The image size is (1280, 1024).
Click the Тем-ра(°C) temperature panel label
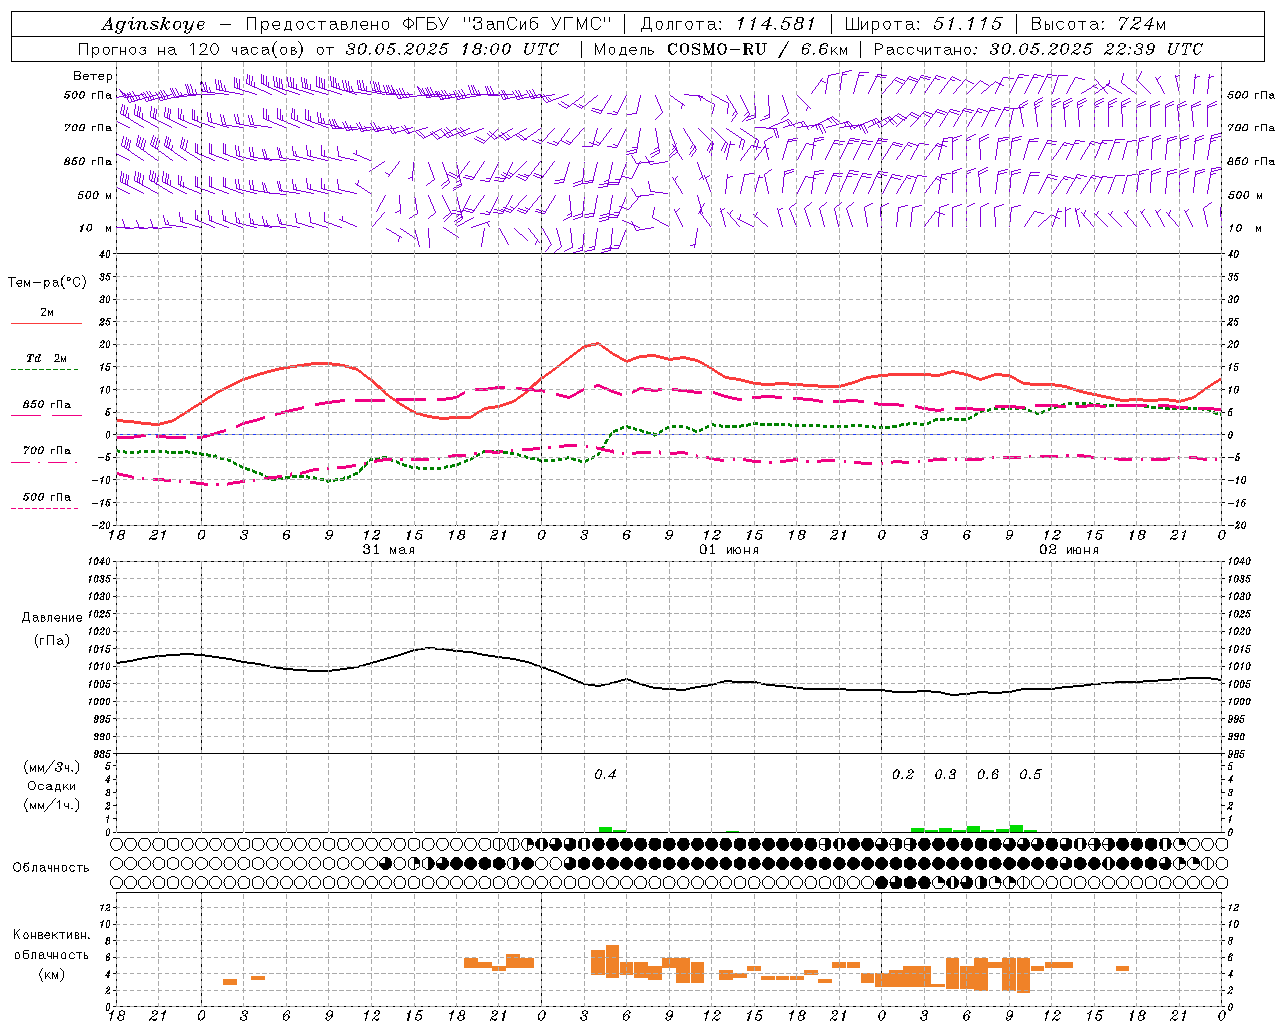click(47, 283)
